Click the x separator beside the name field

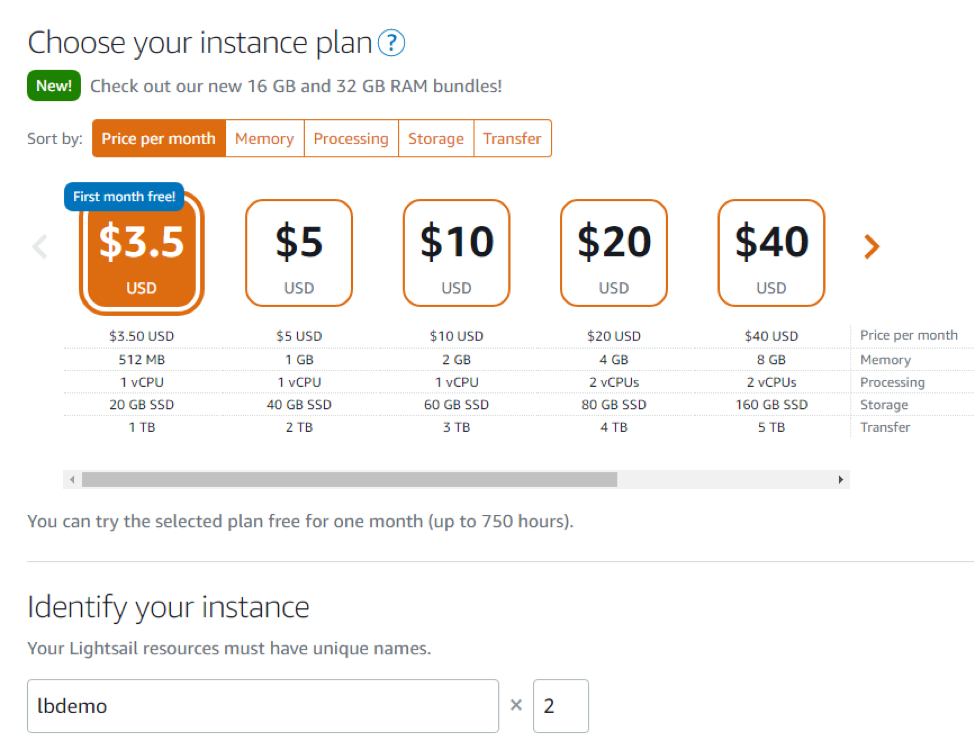tap(516, 706)
